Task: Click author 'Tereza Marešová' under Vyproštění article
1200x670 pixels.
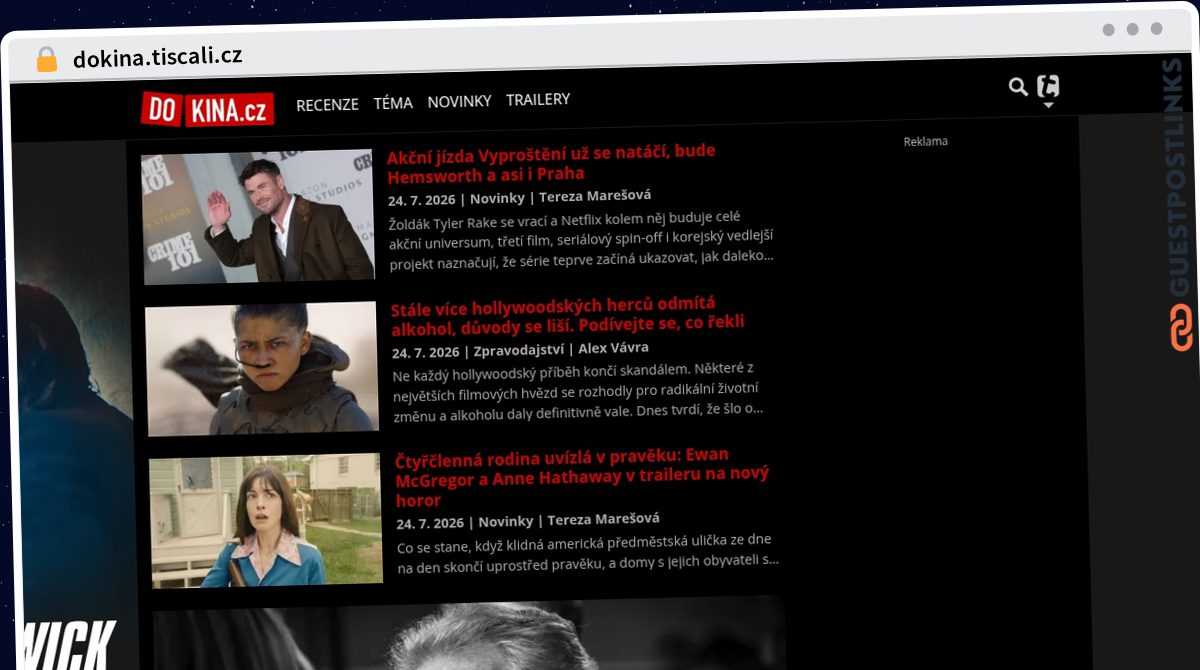Action: [594, 195]
